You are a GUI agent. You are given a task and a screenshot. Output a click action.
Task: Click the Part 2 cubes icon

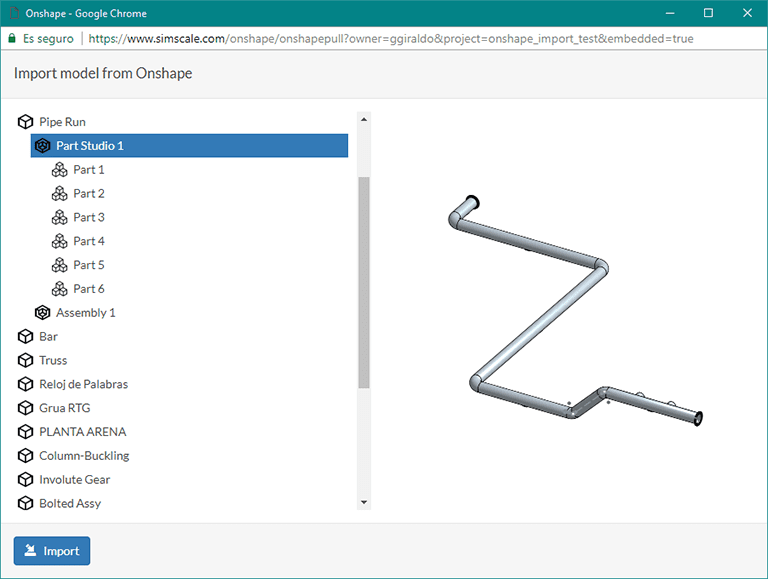coord(60,193)
